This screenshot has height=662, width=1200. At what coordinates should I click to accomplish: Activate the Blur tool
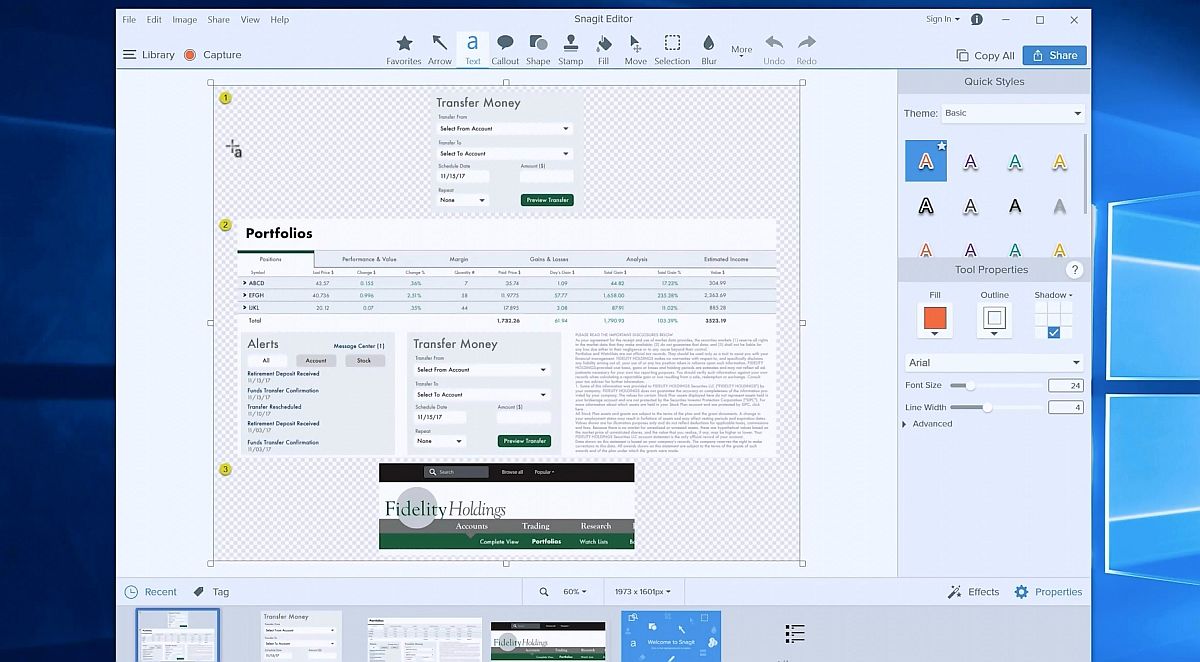708,48
